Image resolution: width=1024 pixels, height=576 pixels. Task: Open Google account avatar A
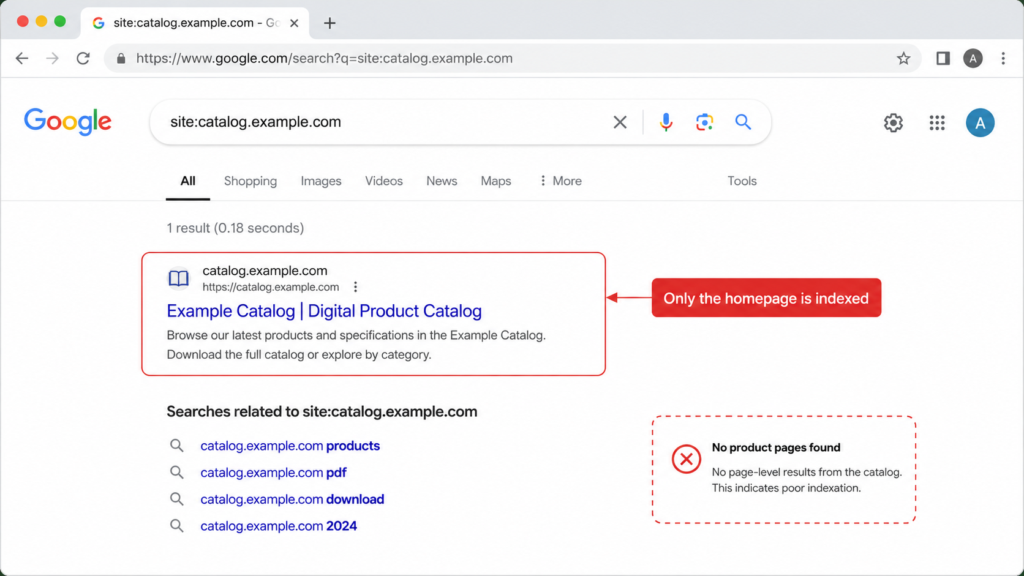pos(980,123)
